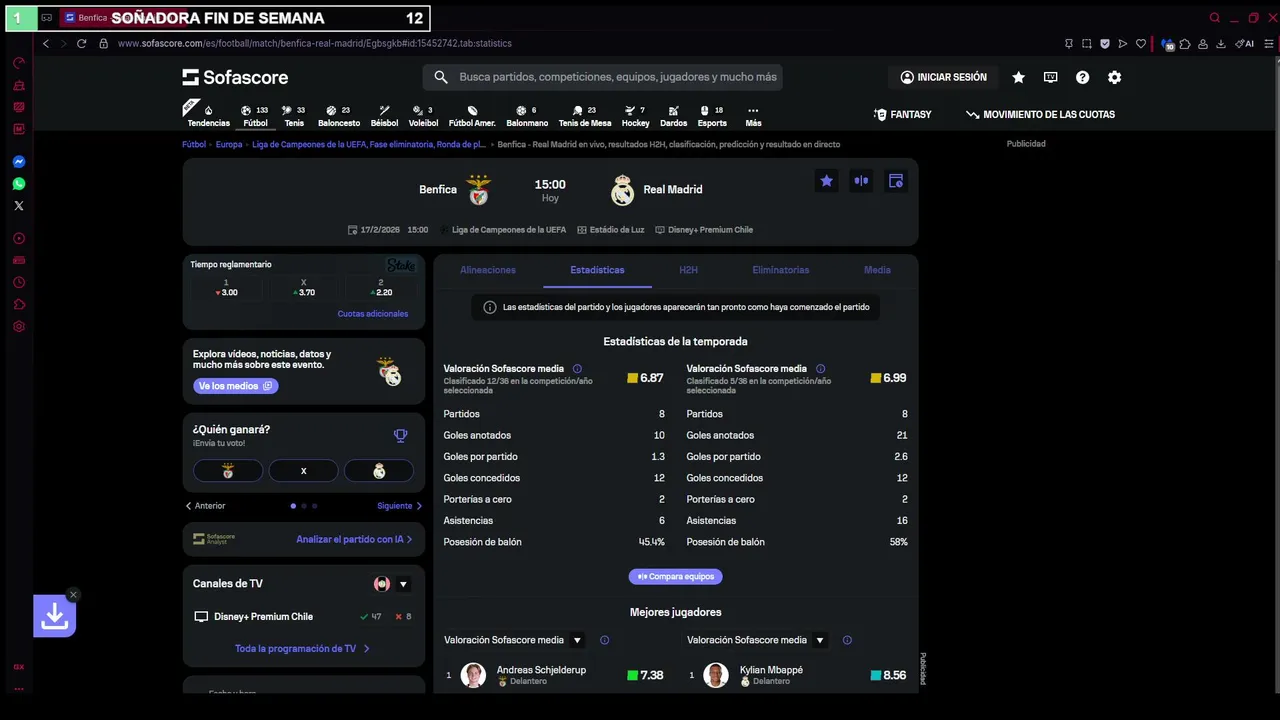
Task: Open Sofascore settings gear icon
Action: pyautogui.click(x=1114, y=77)
